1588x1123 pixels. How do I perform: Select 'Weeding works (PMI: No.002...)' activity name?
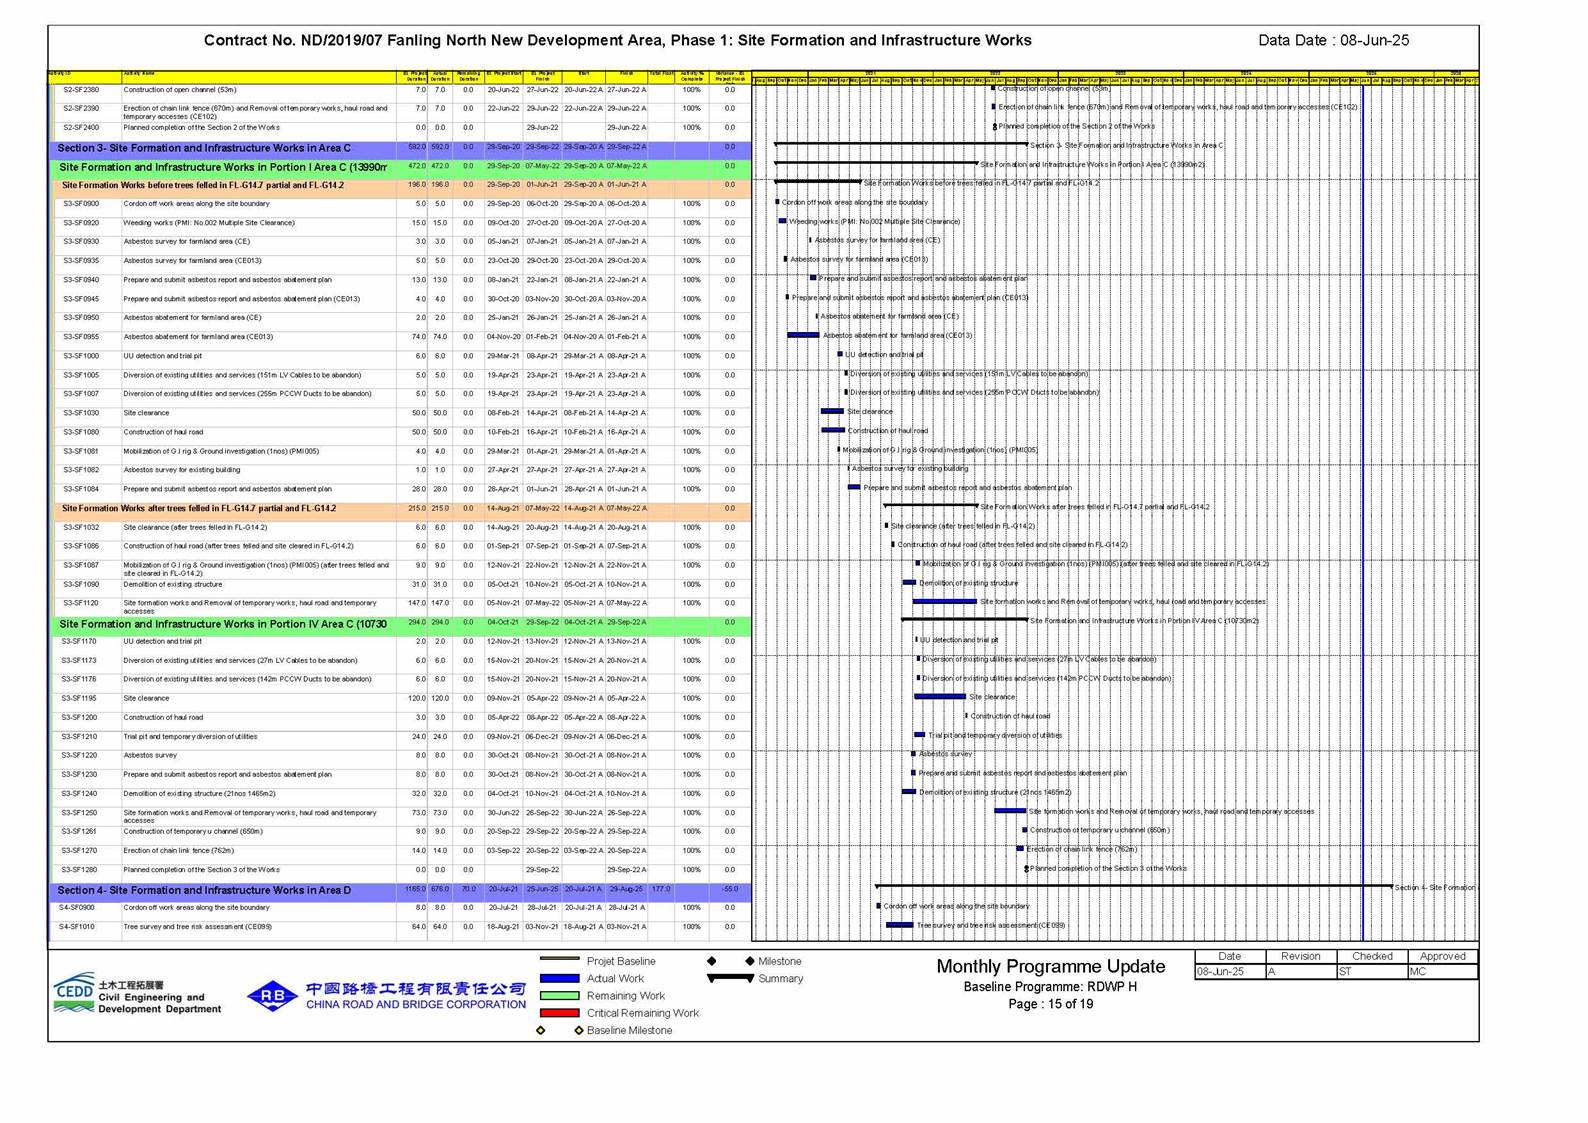pos(208,223)
